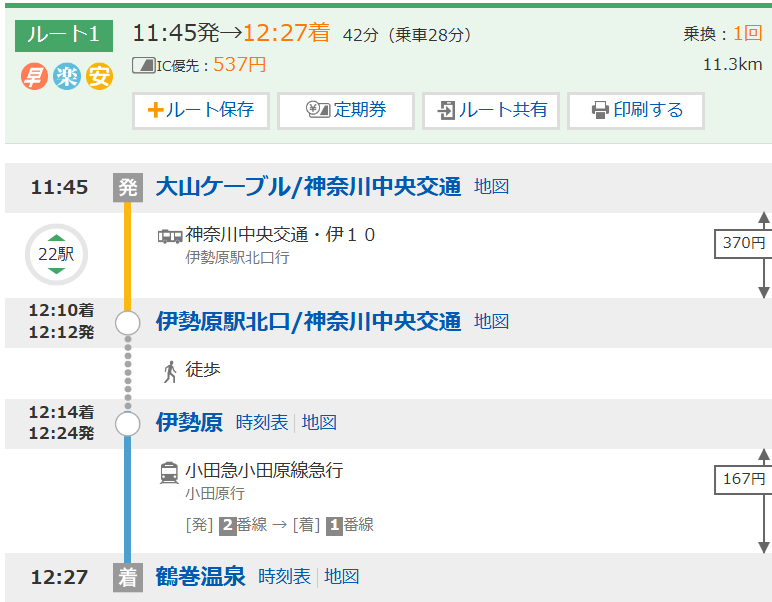The height and width of the screenshot is (602, 772).
Task: Save route with ルート保存 button
Action: pyautogui.click(x=201, y=111)
